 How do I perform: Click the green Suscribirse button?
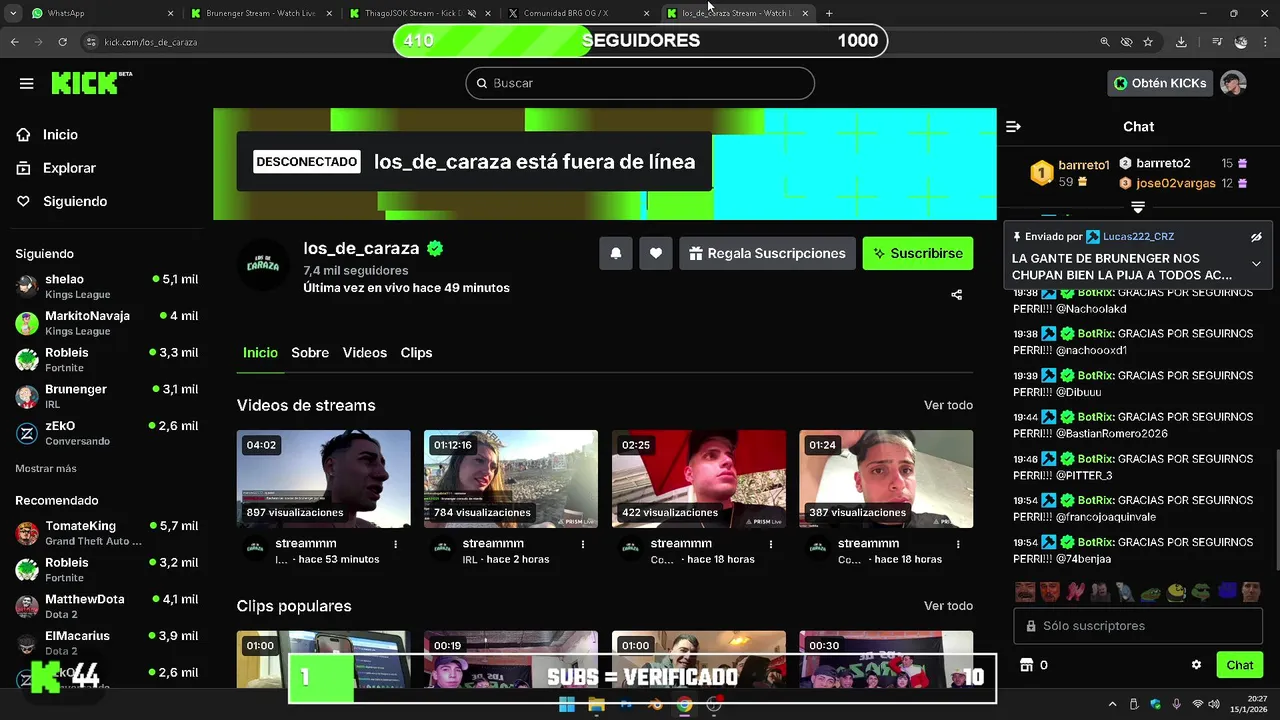coord(918,253)
